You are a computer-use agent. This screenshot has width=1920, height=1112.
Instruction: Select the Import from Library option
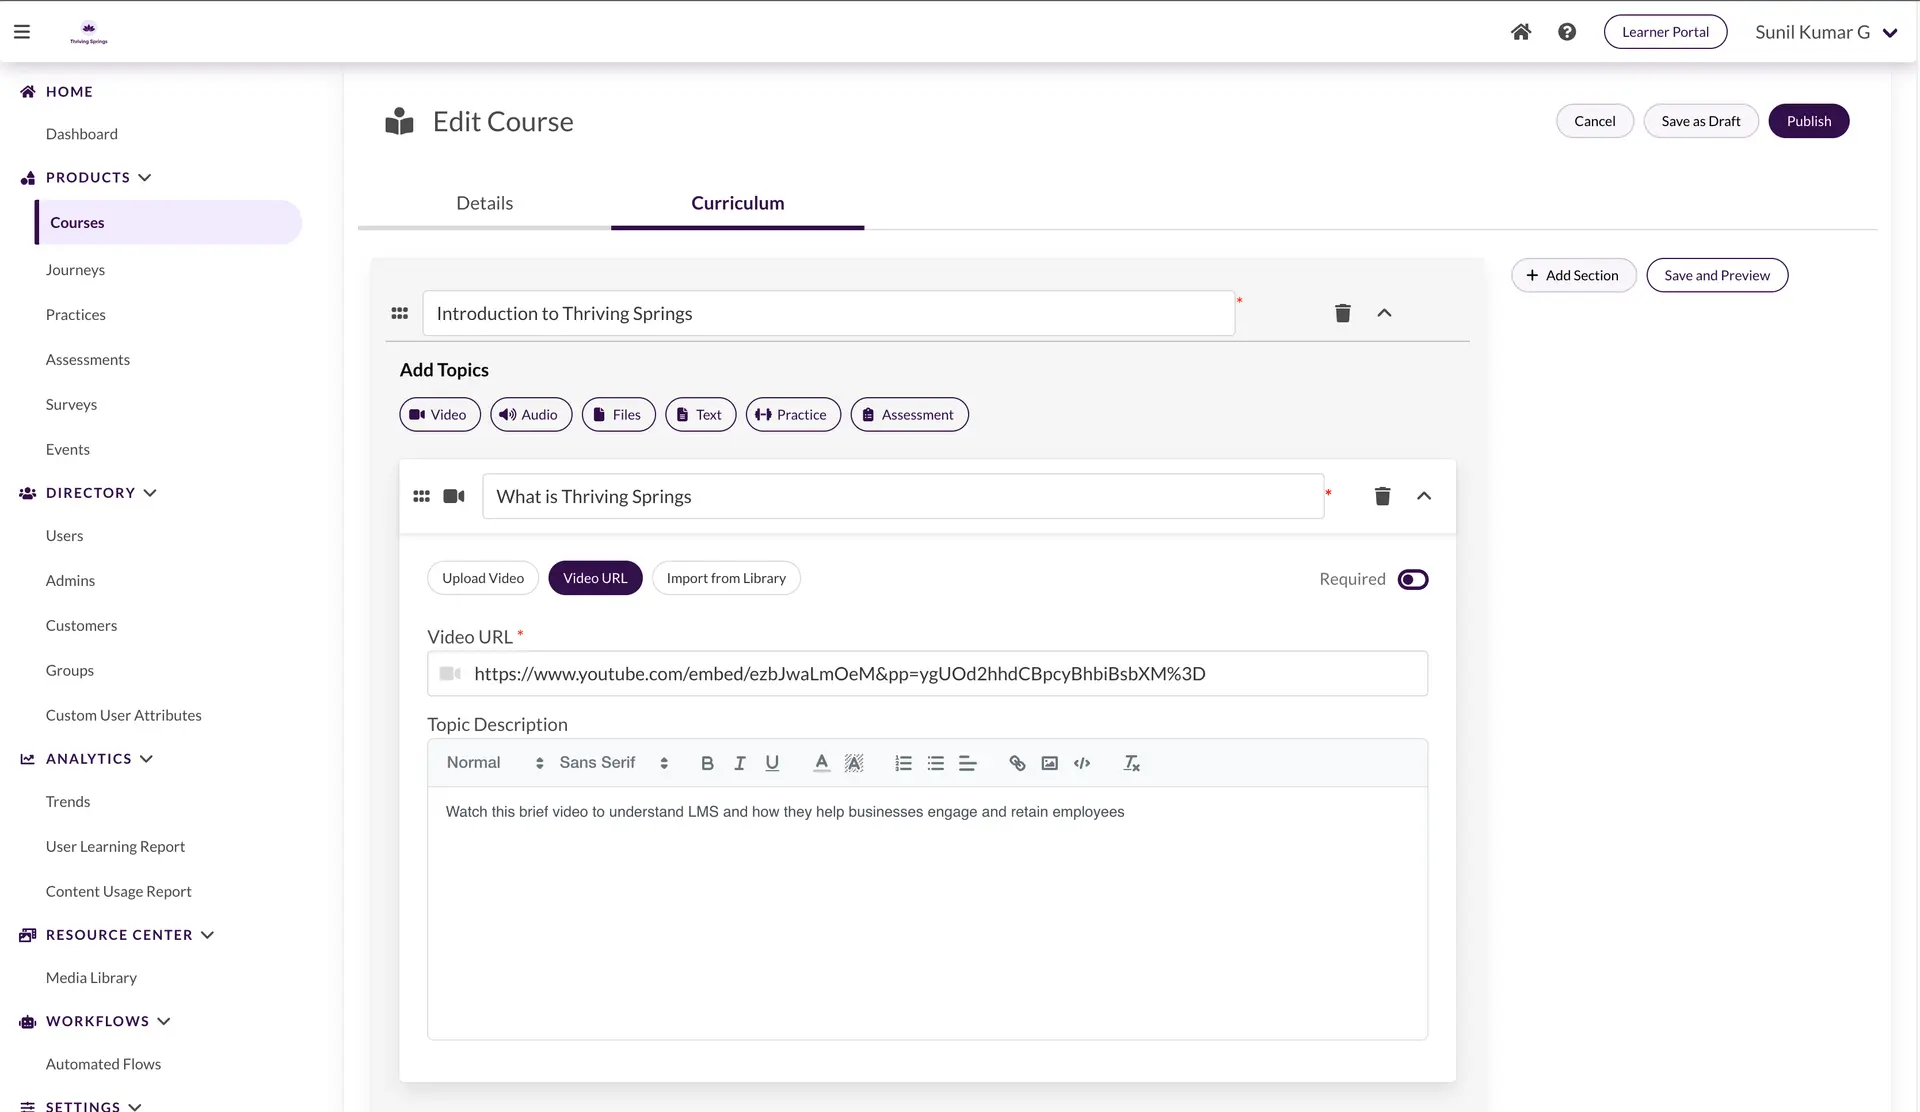[726, 578]
